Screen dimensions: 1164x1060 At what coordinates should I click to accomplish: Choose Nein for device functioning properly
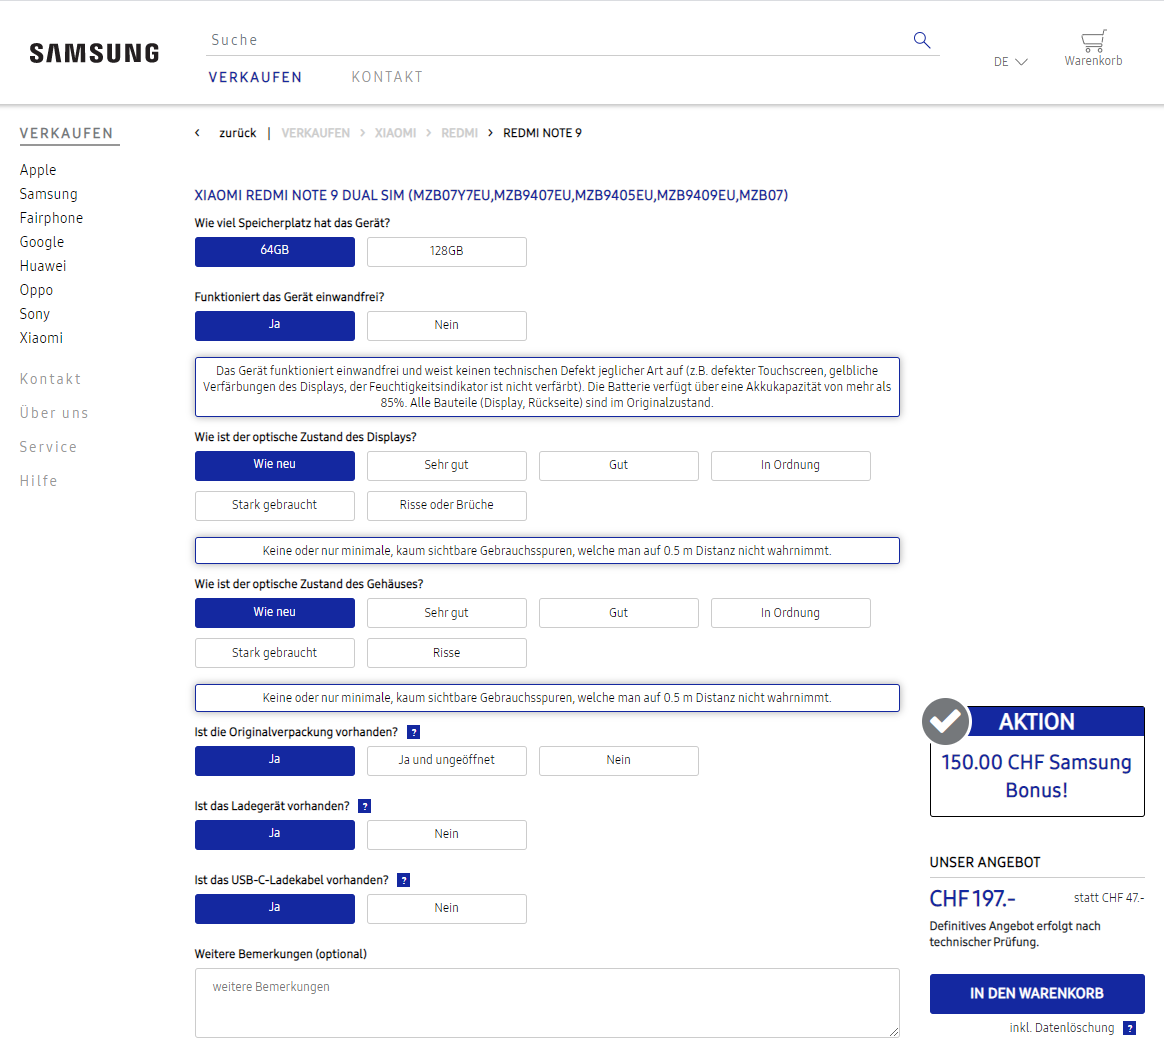pyautogui.click(x=446, y=325)
